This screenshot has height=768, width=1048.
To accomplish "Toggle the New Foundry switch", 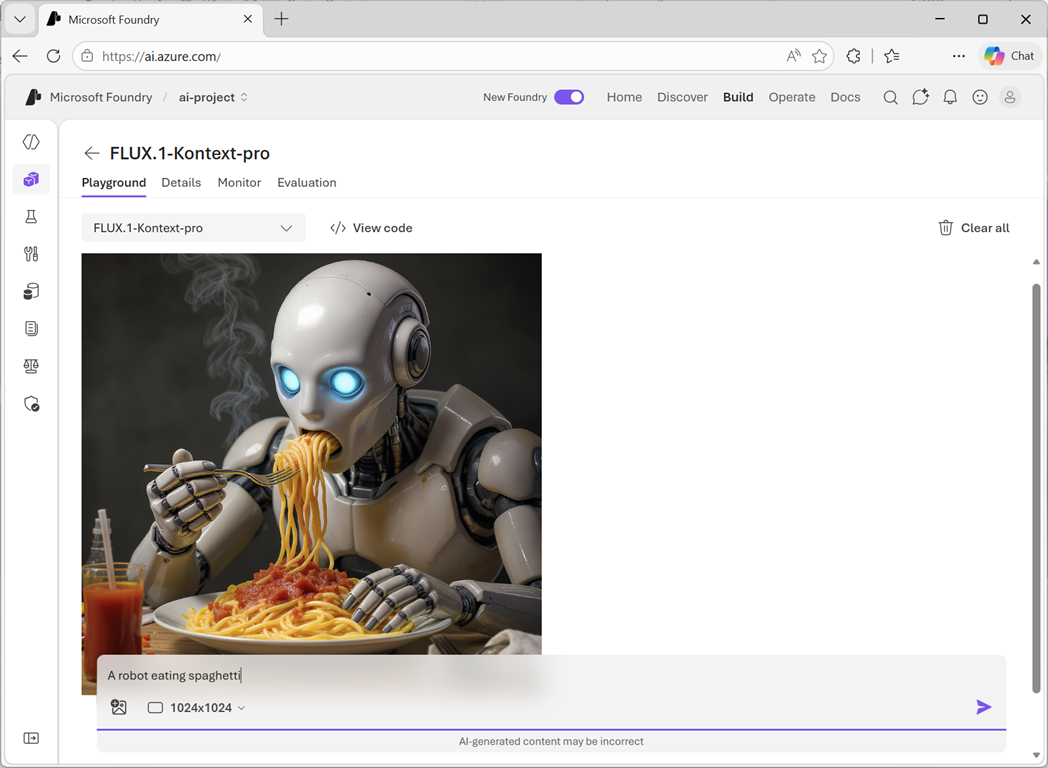I will point(569,98).
